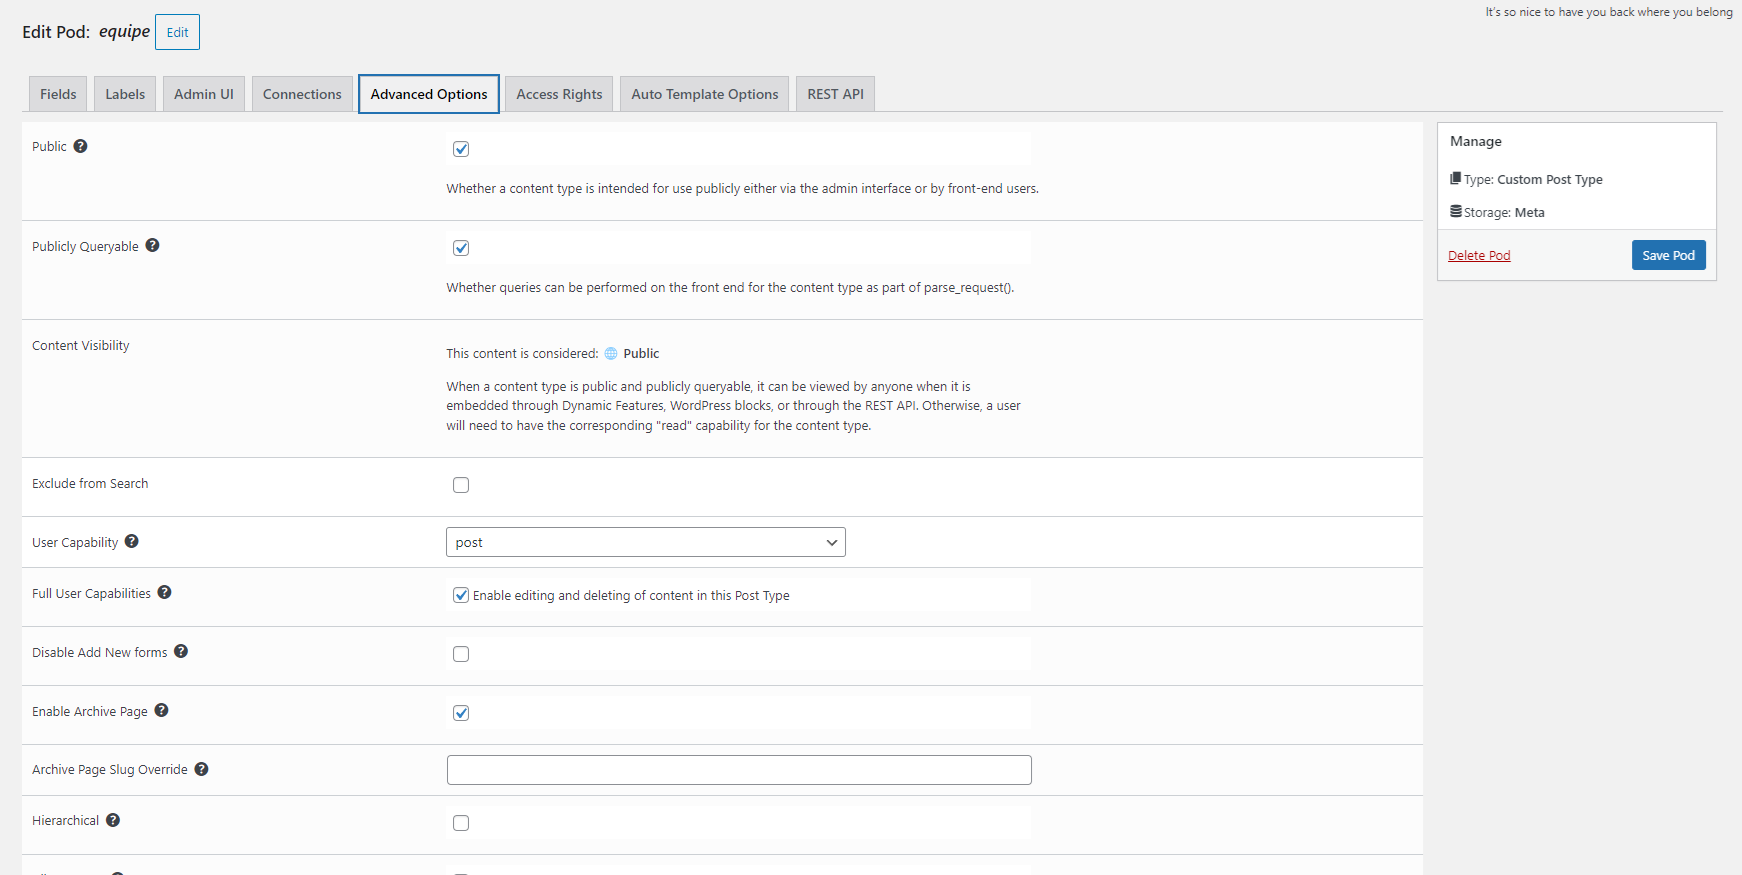Click the Manage panel heading
Screen dimensions: 1742x875
point(1476,141)
